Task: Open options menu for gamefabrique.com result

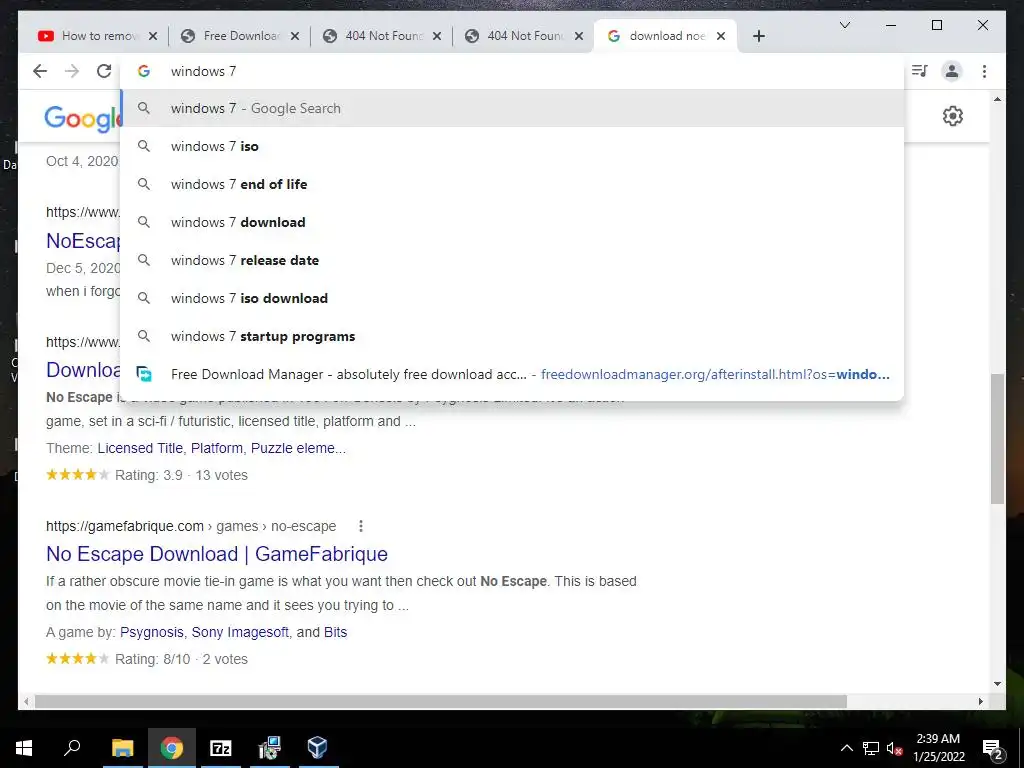Action: [x=360, y=526]
